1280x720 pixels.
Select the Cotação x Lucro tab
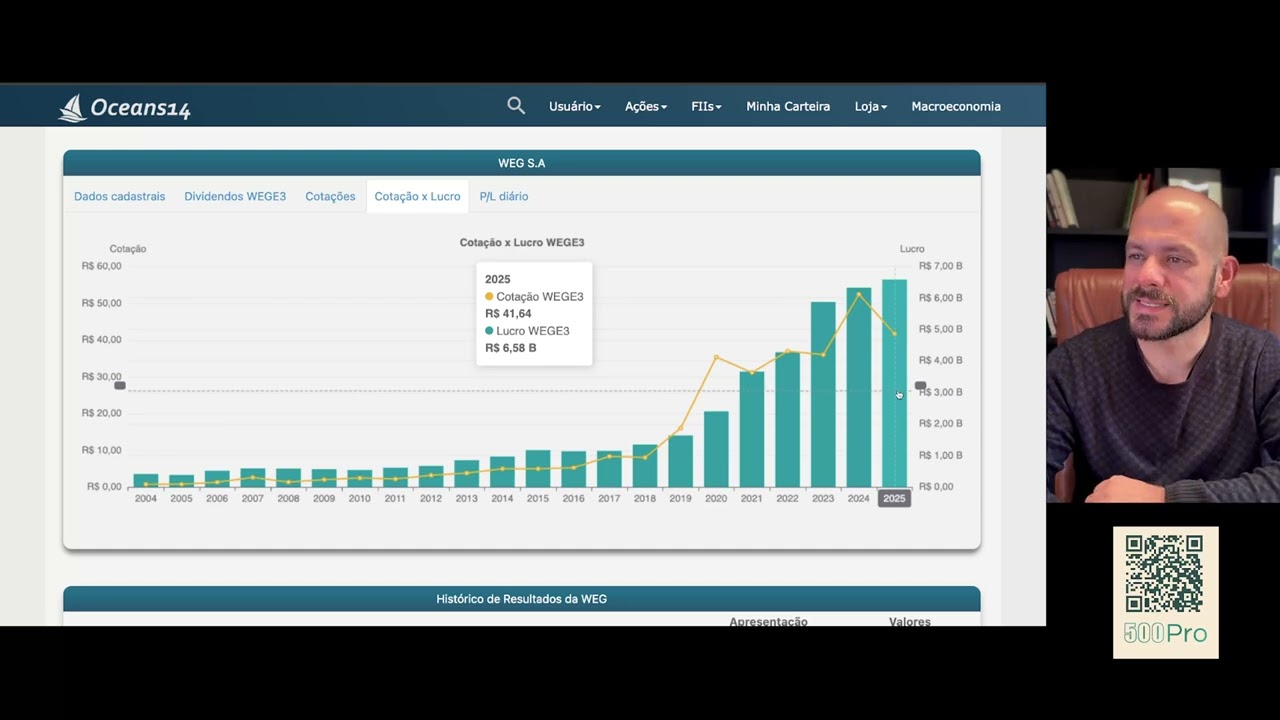(417, 196)
